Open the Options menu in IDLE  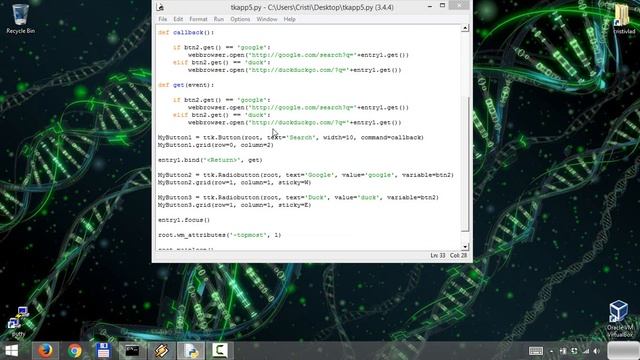pos(240,19)
